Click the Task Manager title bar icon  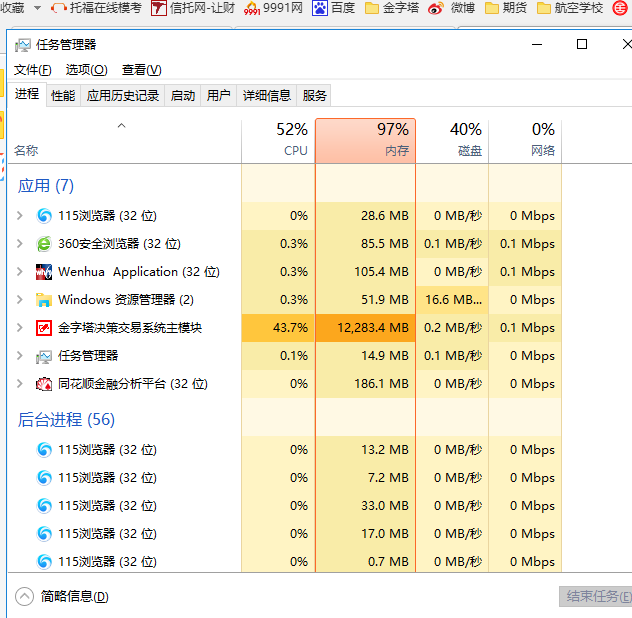click(23, 45)
